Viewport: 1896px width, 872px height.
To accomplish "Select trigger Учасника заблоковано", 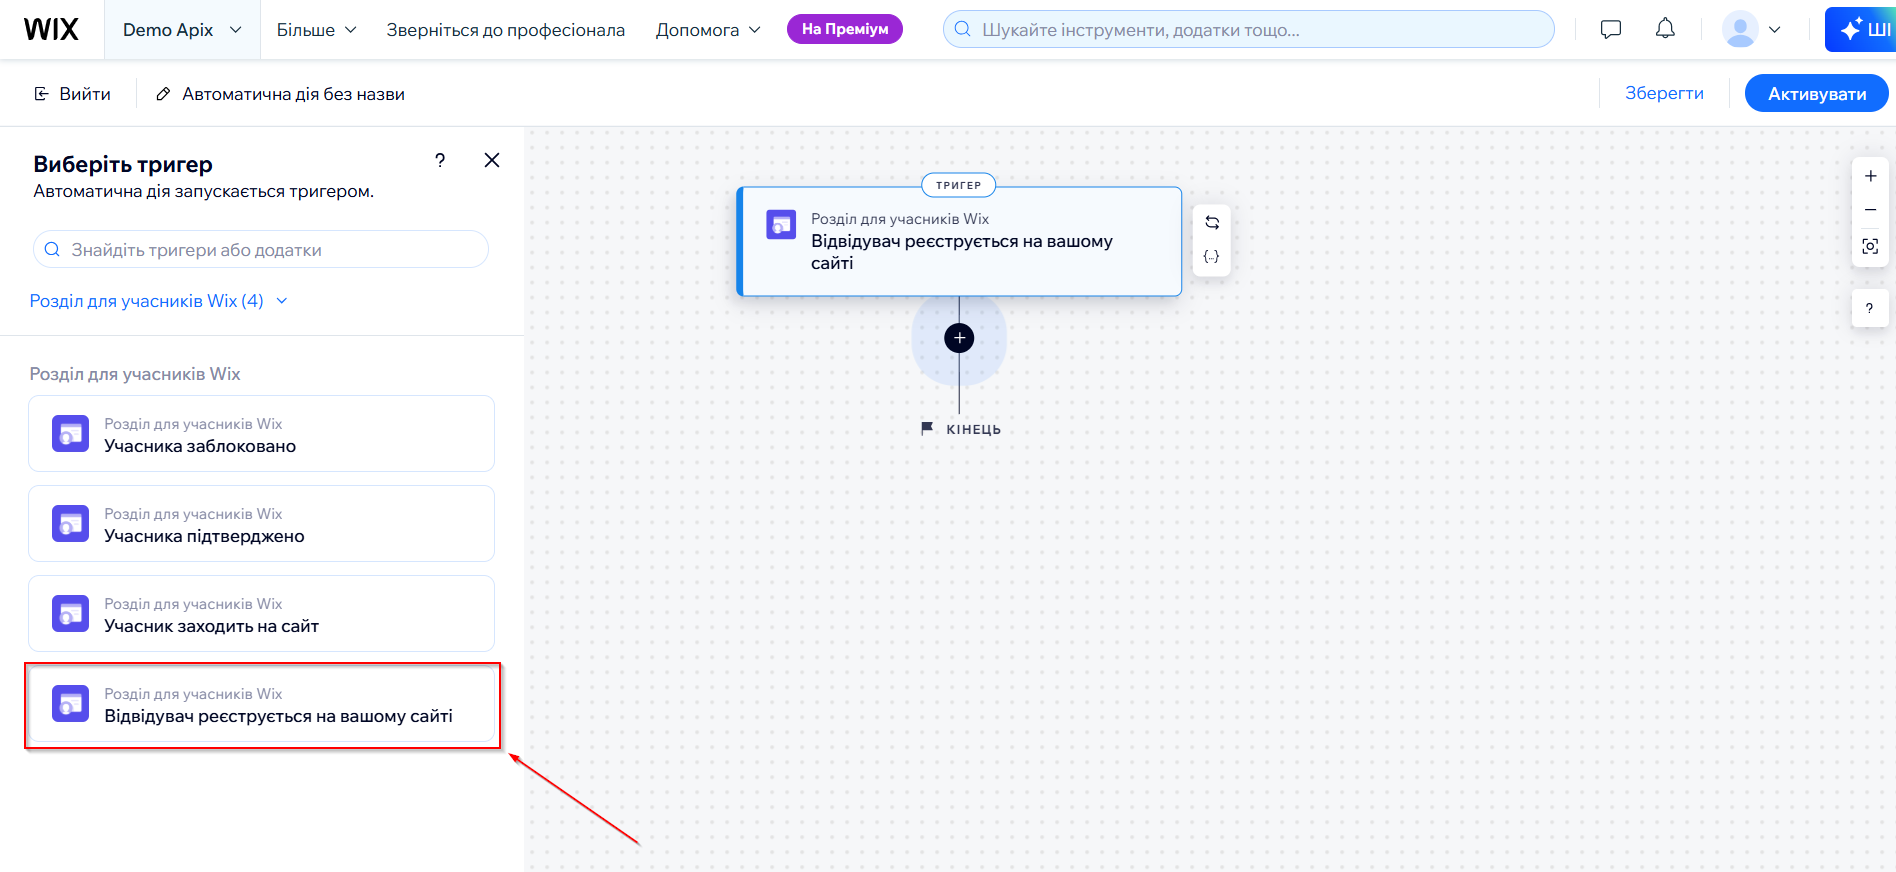I will click(x=261, y=434).
